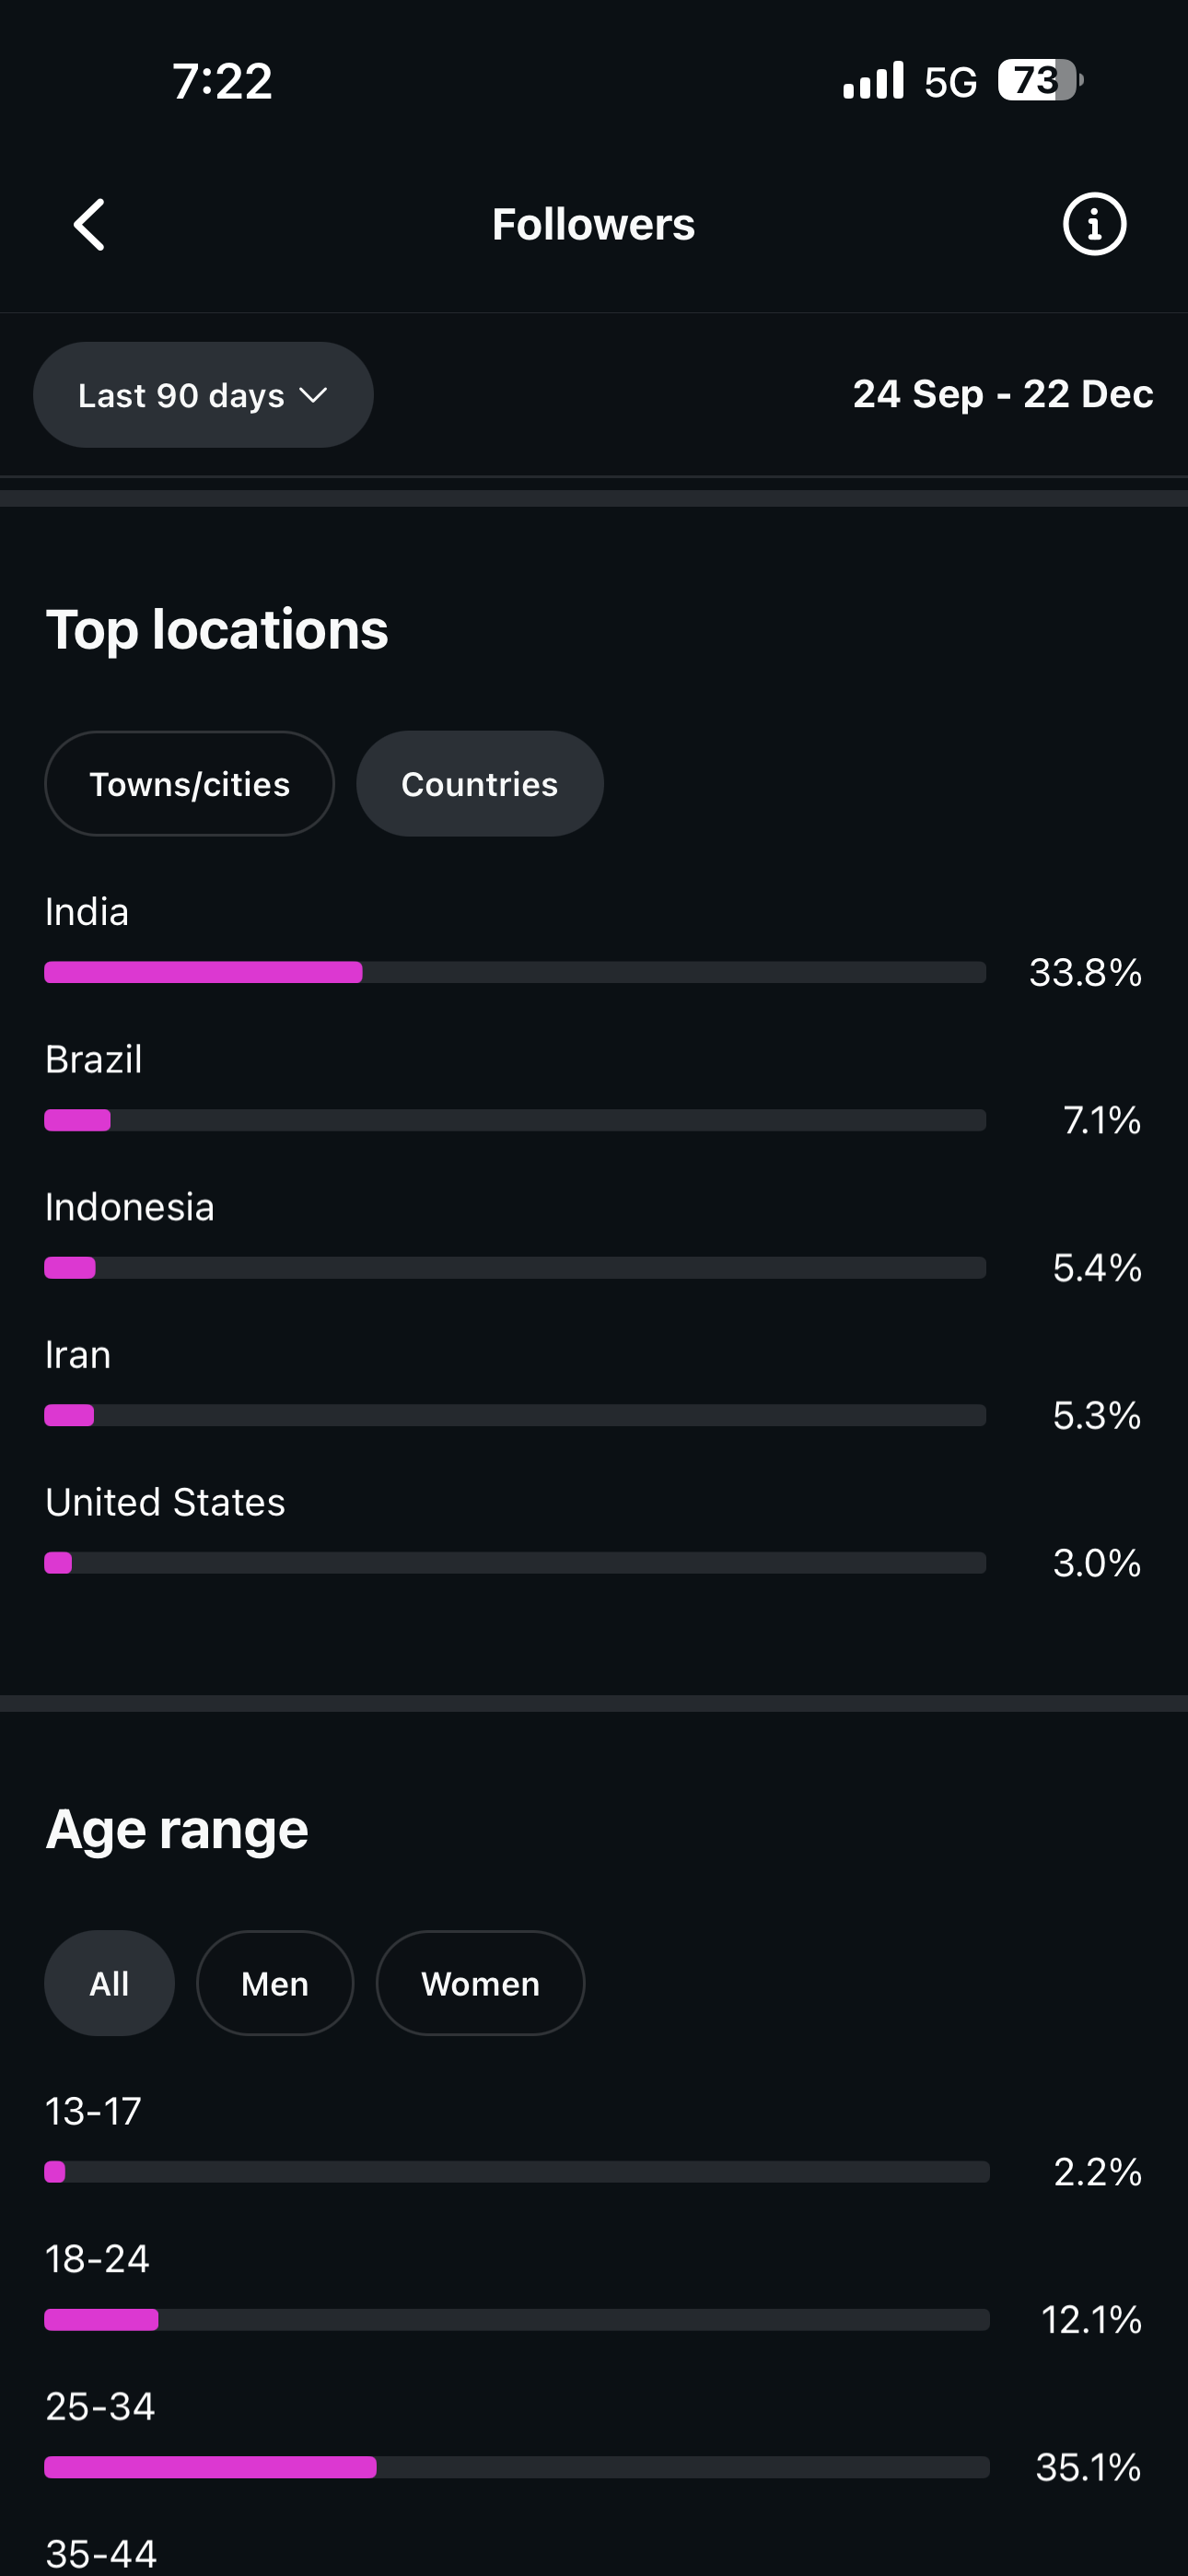Tap the back arrow icon

pos(89,224)
